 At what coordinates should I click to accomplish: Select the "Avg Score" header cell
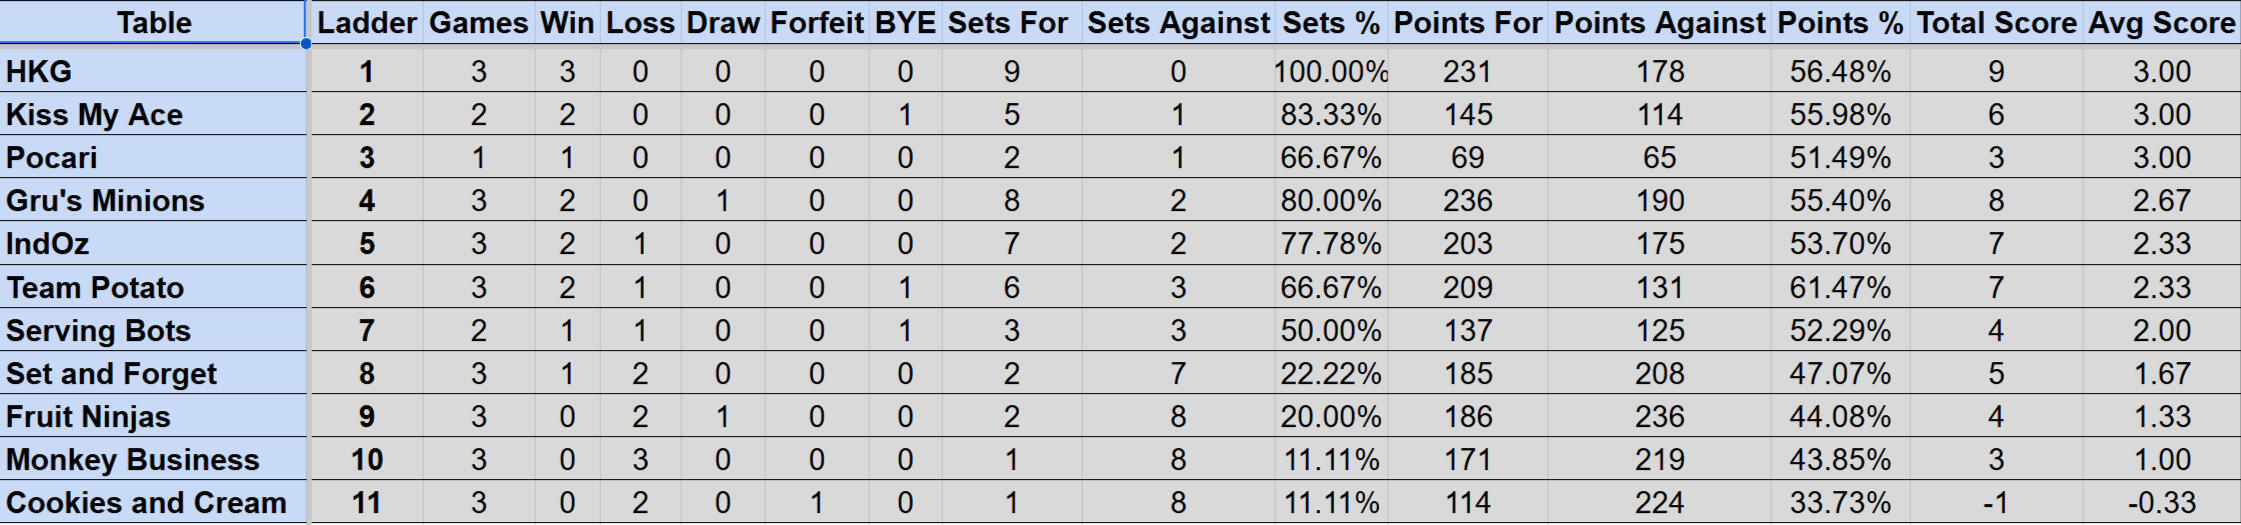tap(2161, 23)
